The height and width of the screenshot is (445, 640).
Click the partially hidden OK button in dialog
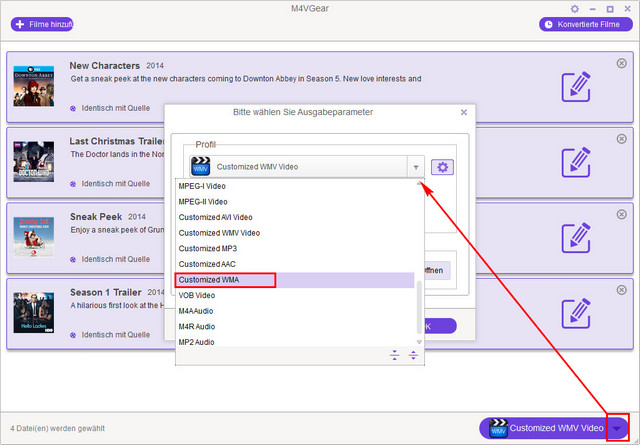pyautogui.click(x=440, y=326)
